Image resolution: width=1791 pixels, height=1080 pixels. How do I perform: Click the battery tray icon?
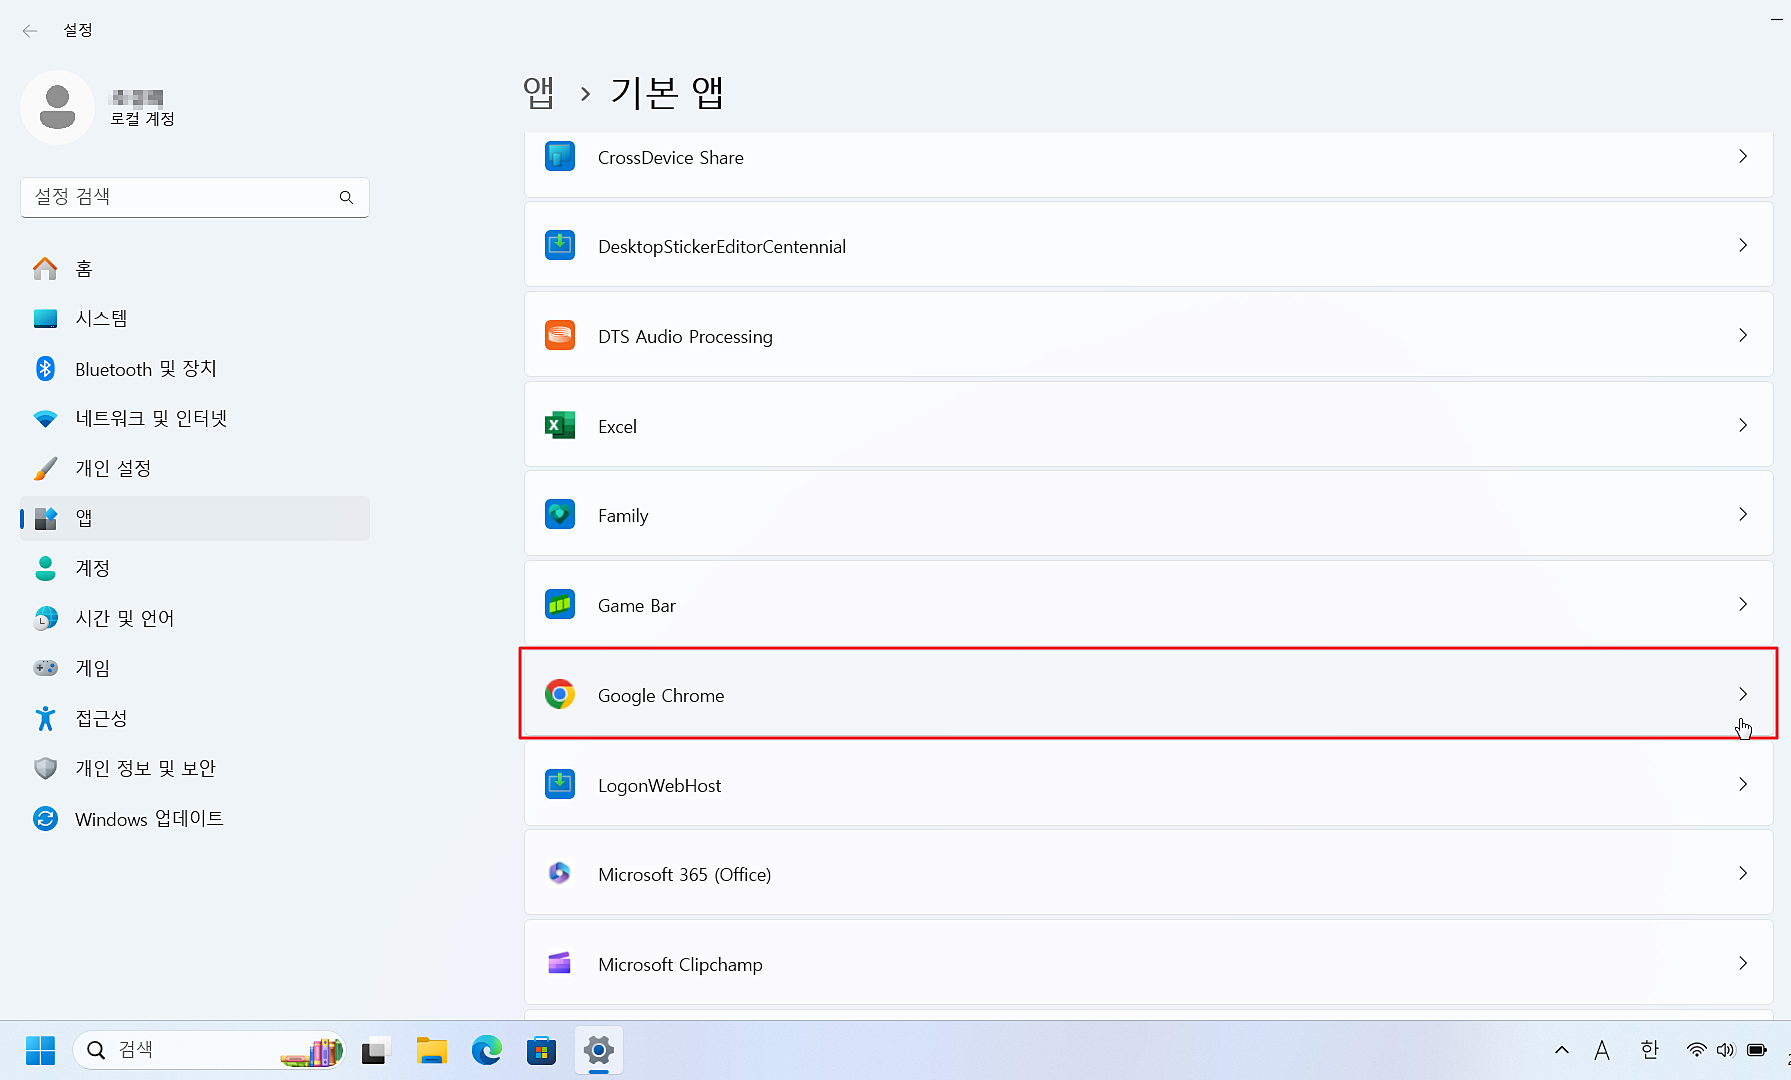click(x=1757, y=1050)
